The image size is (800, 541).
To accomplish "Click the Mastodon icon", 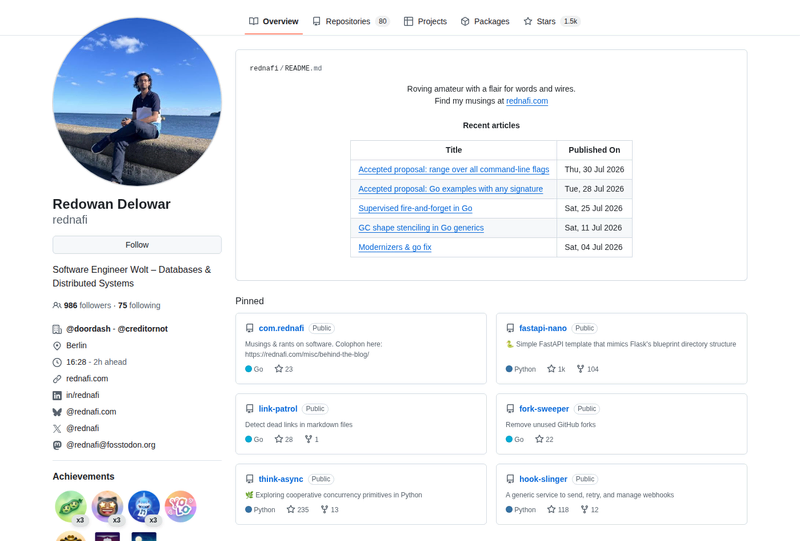I will click(57, 445).
